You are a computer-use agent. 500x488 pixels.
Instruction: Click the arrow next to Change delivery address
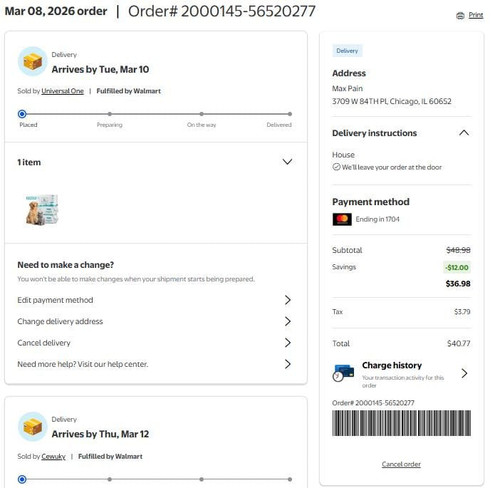[288, 321]
